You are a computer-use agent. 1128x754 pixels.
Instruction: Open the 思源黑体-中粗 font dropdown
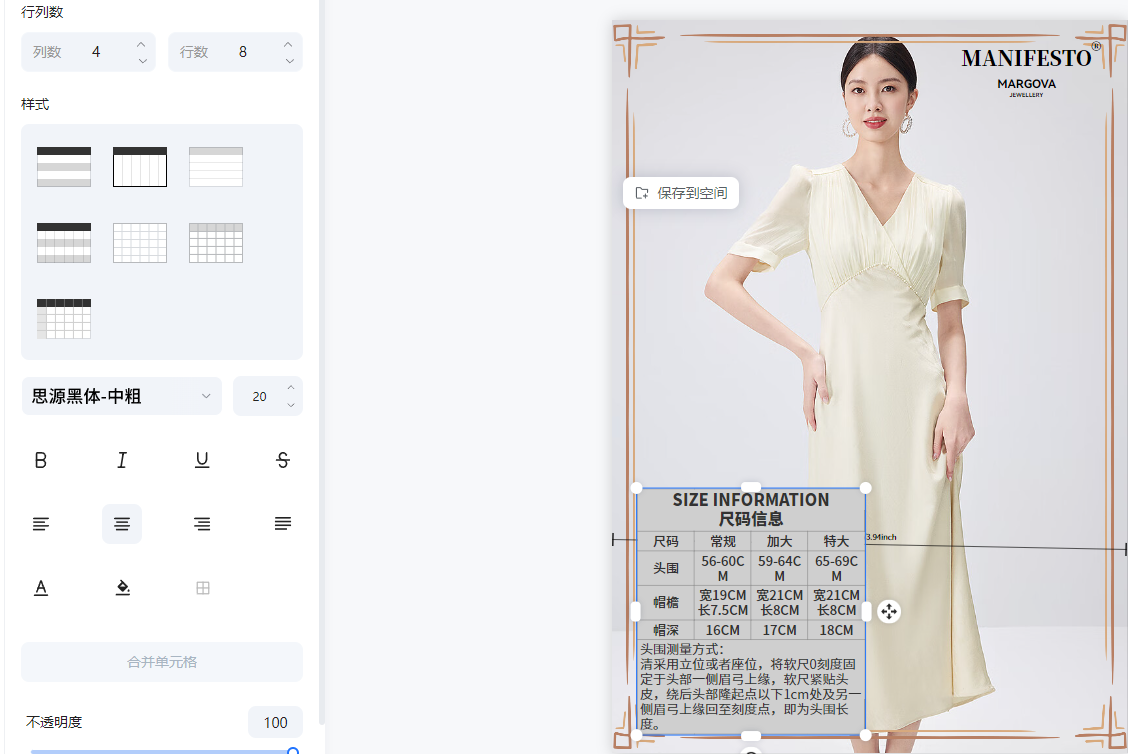[x=121, y=396]
